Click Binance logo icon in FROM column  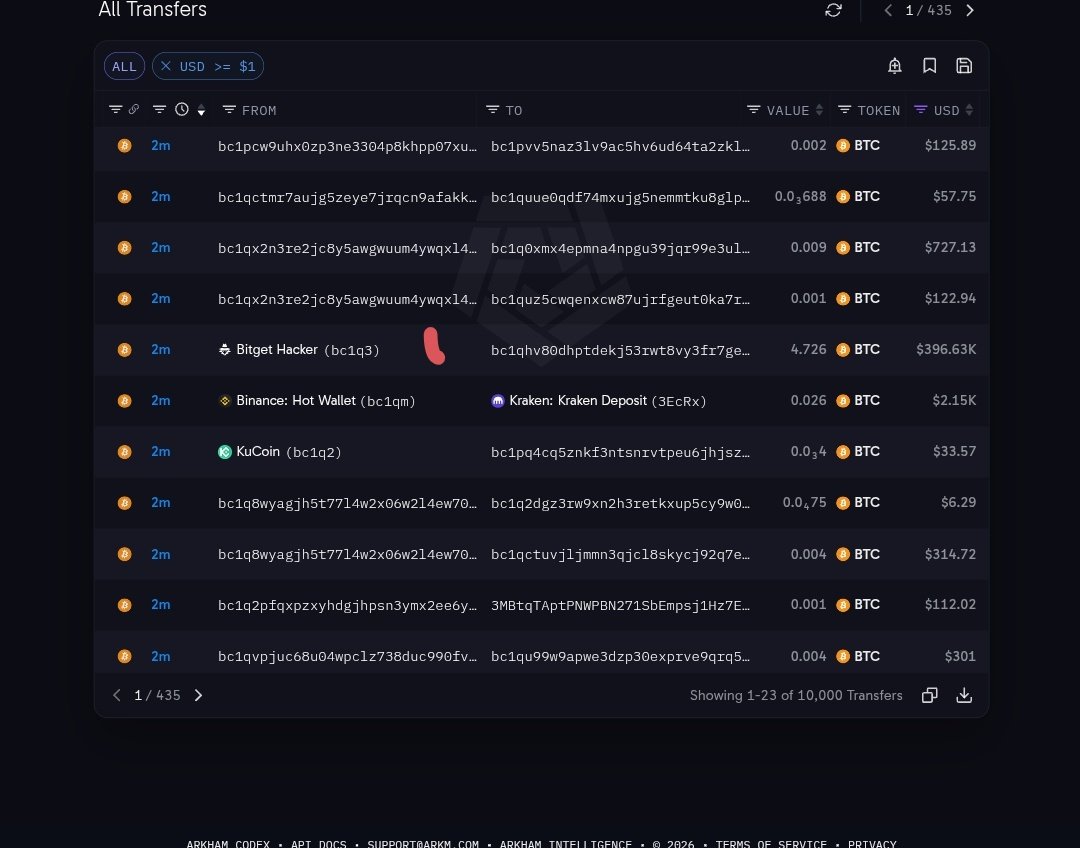[x=225, y=401]
